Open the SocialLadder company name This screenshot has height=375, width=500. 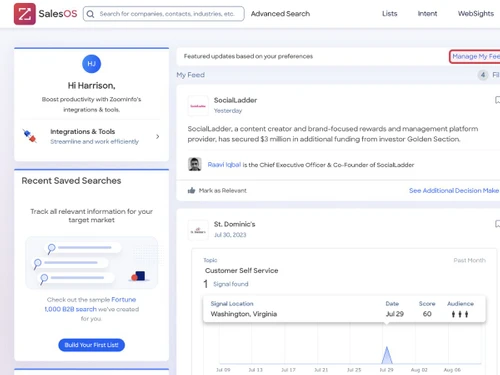[x=235, y=100]
